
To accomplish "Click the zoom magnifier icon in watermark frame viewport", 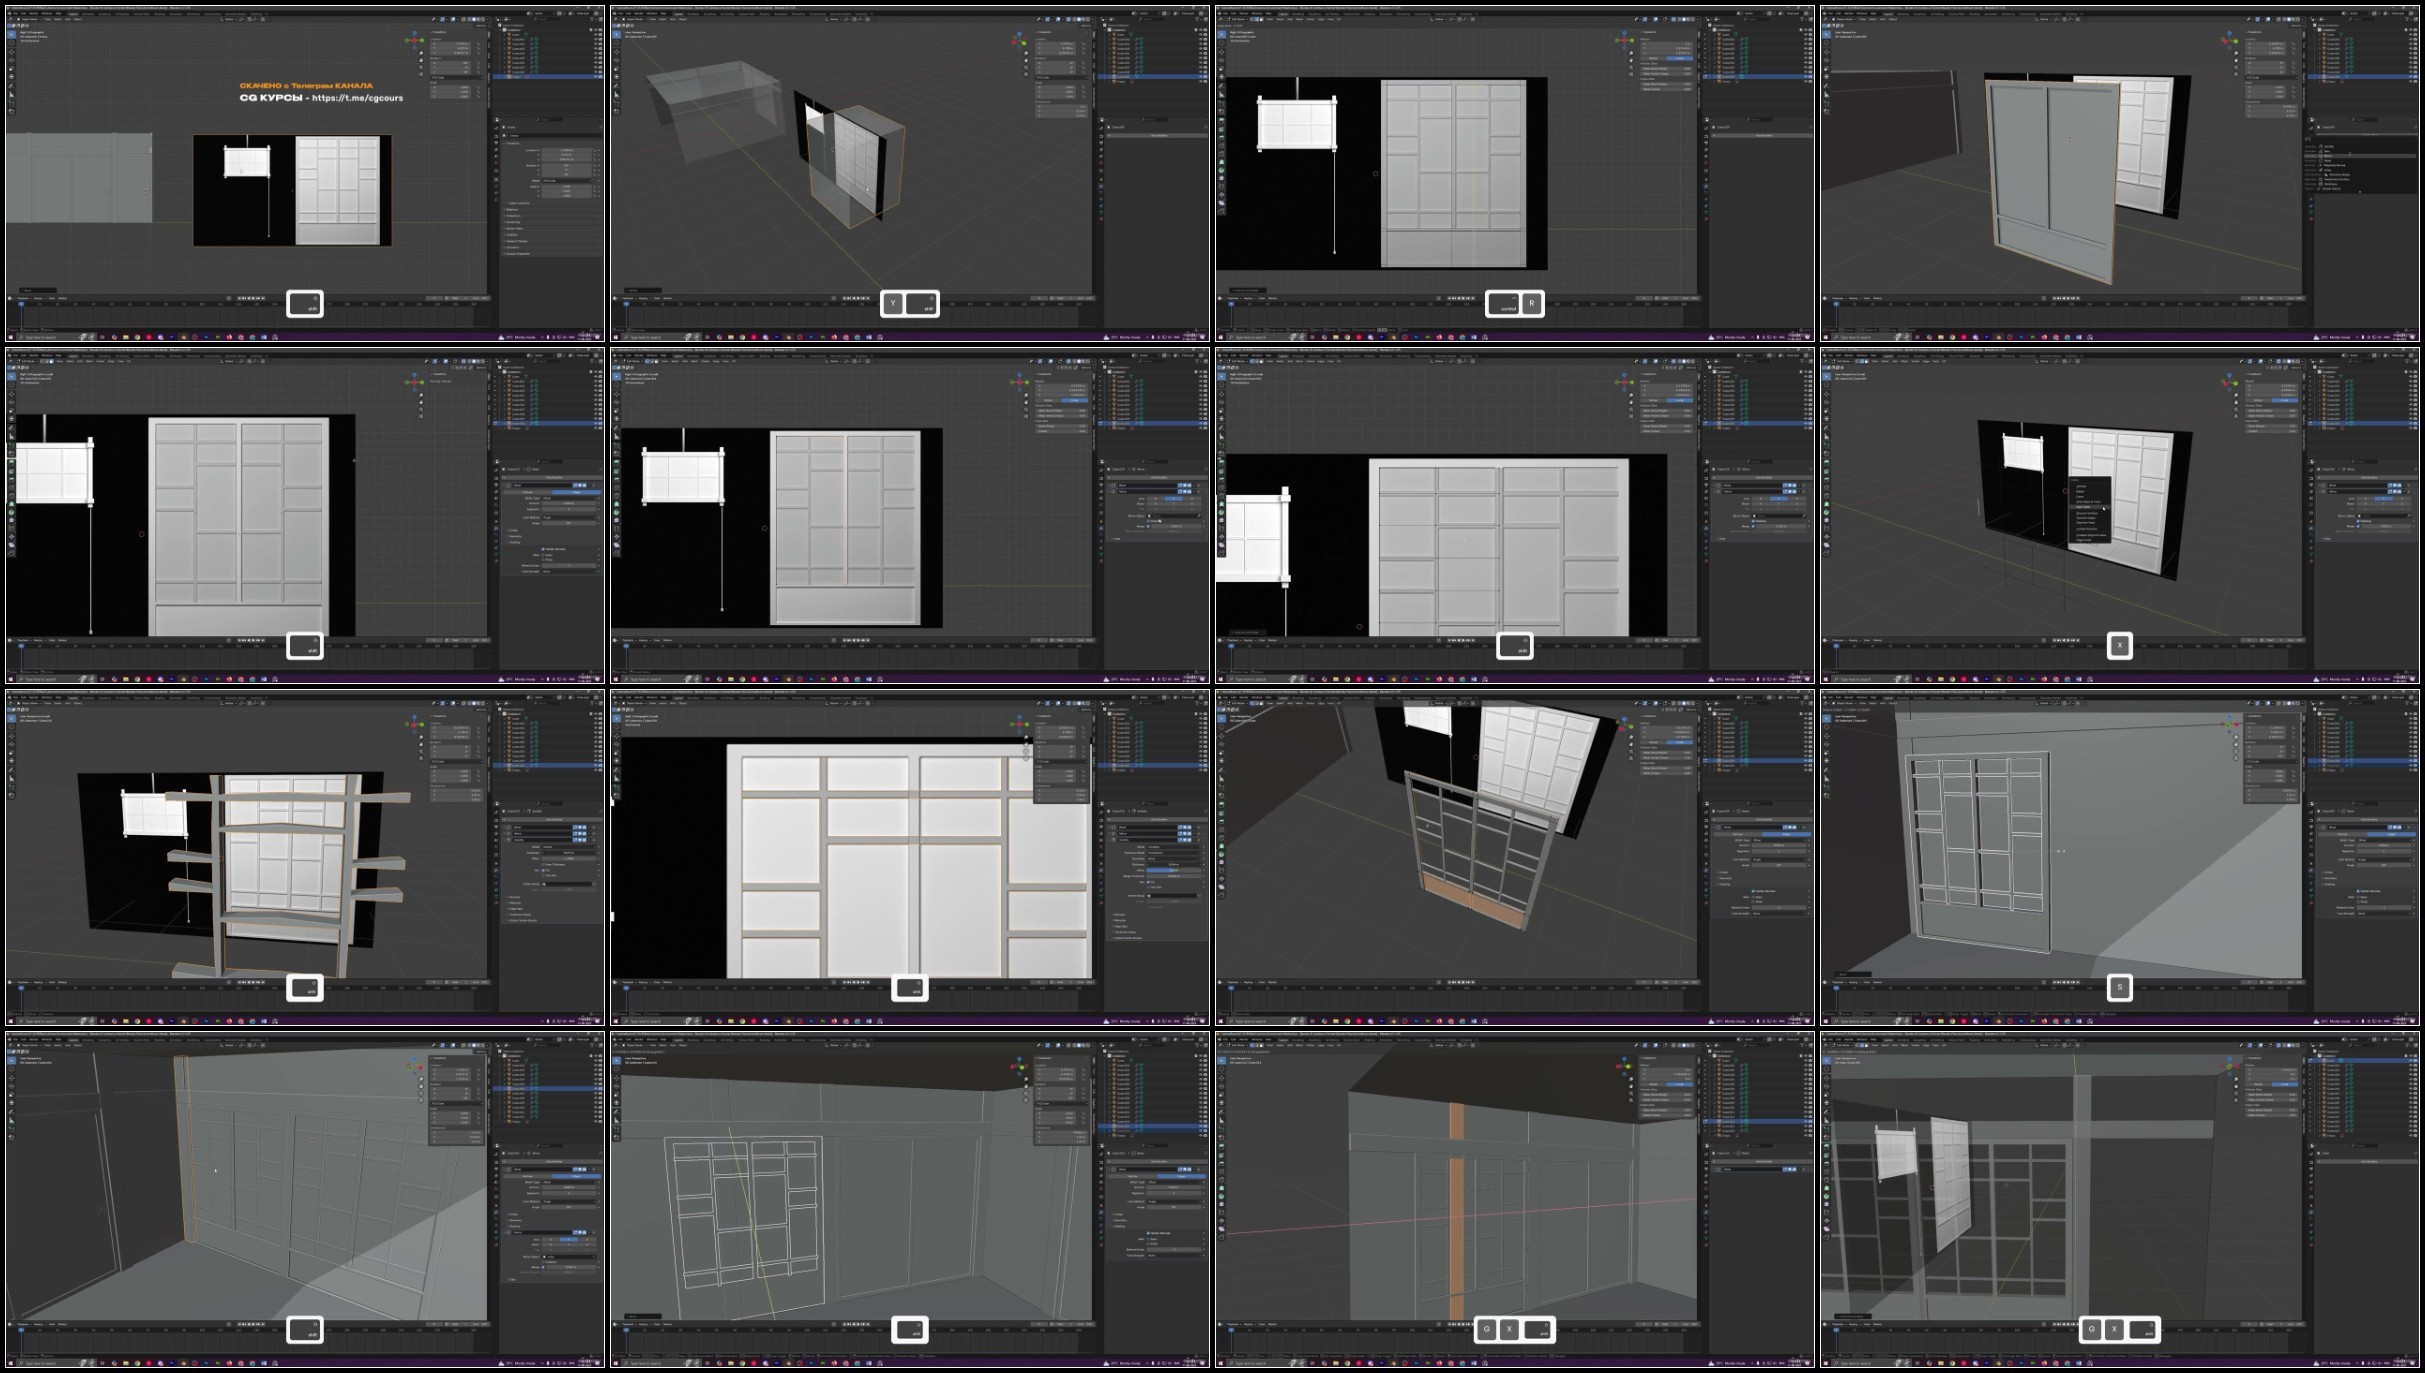I will (x=421, y=53).
